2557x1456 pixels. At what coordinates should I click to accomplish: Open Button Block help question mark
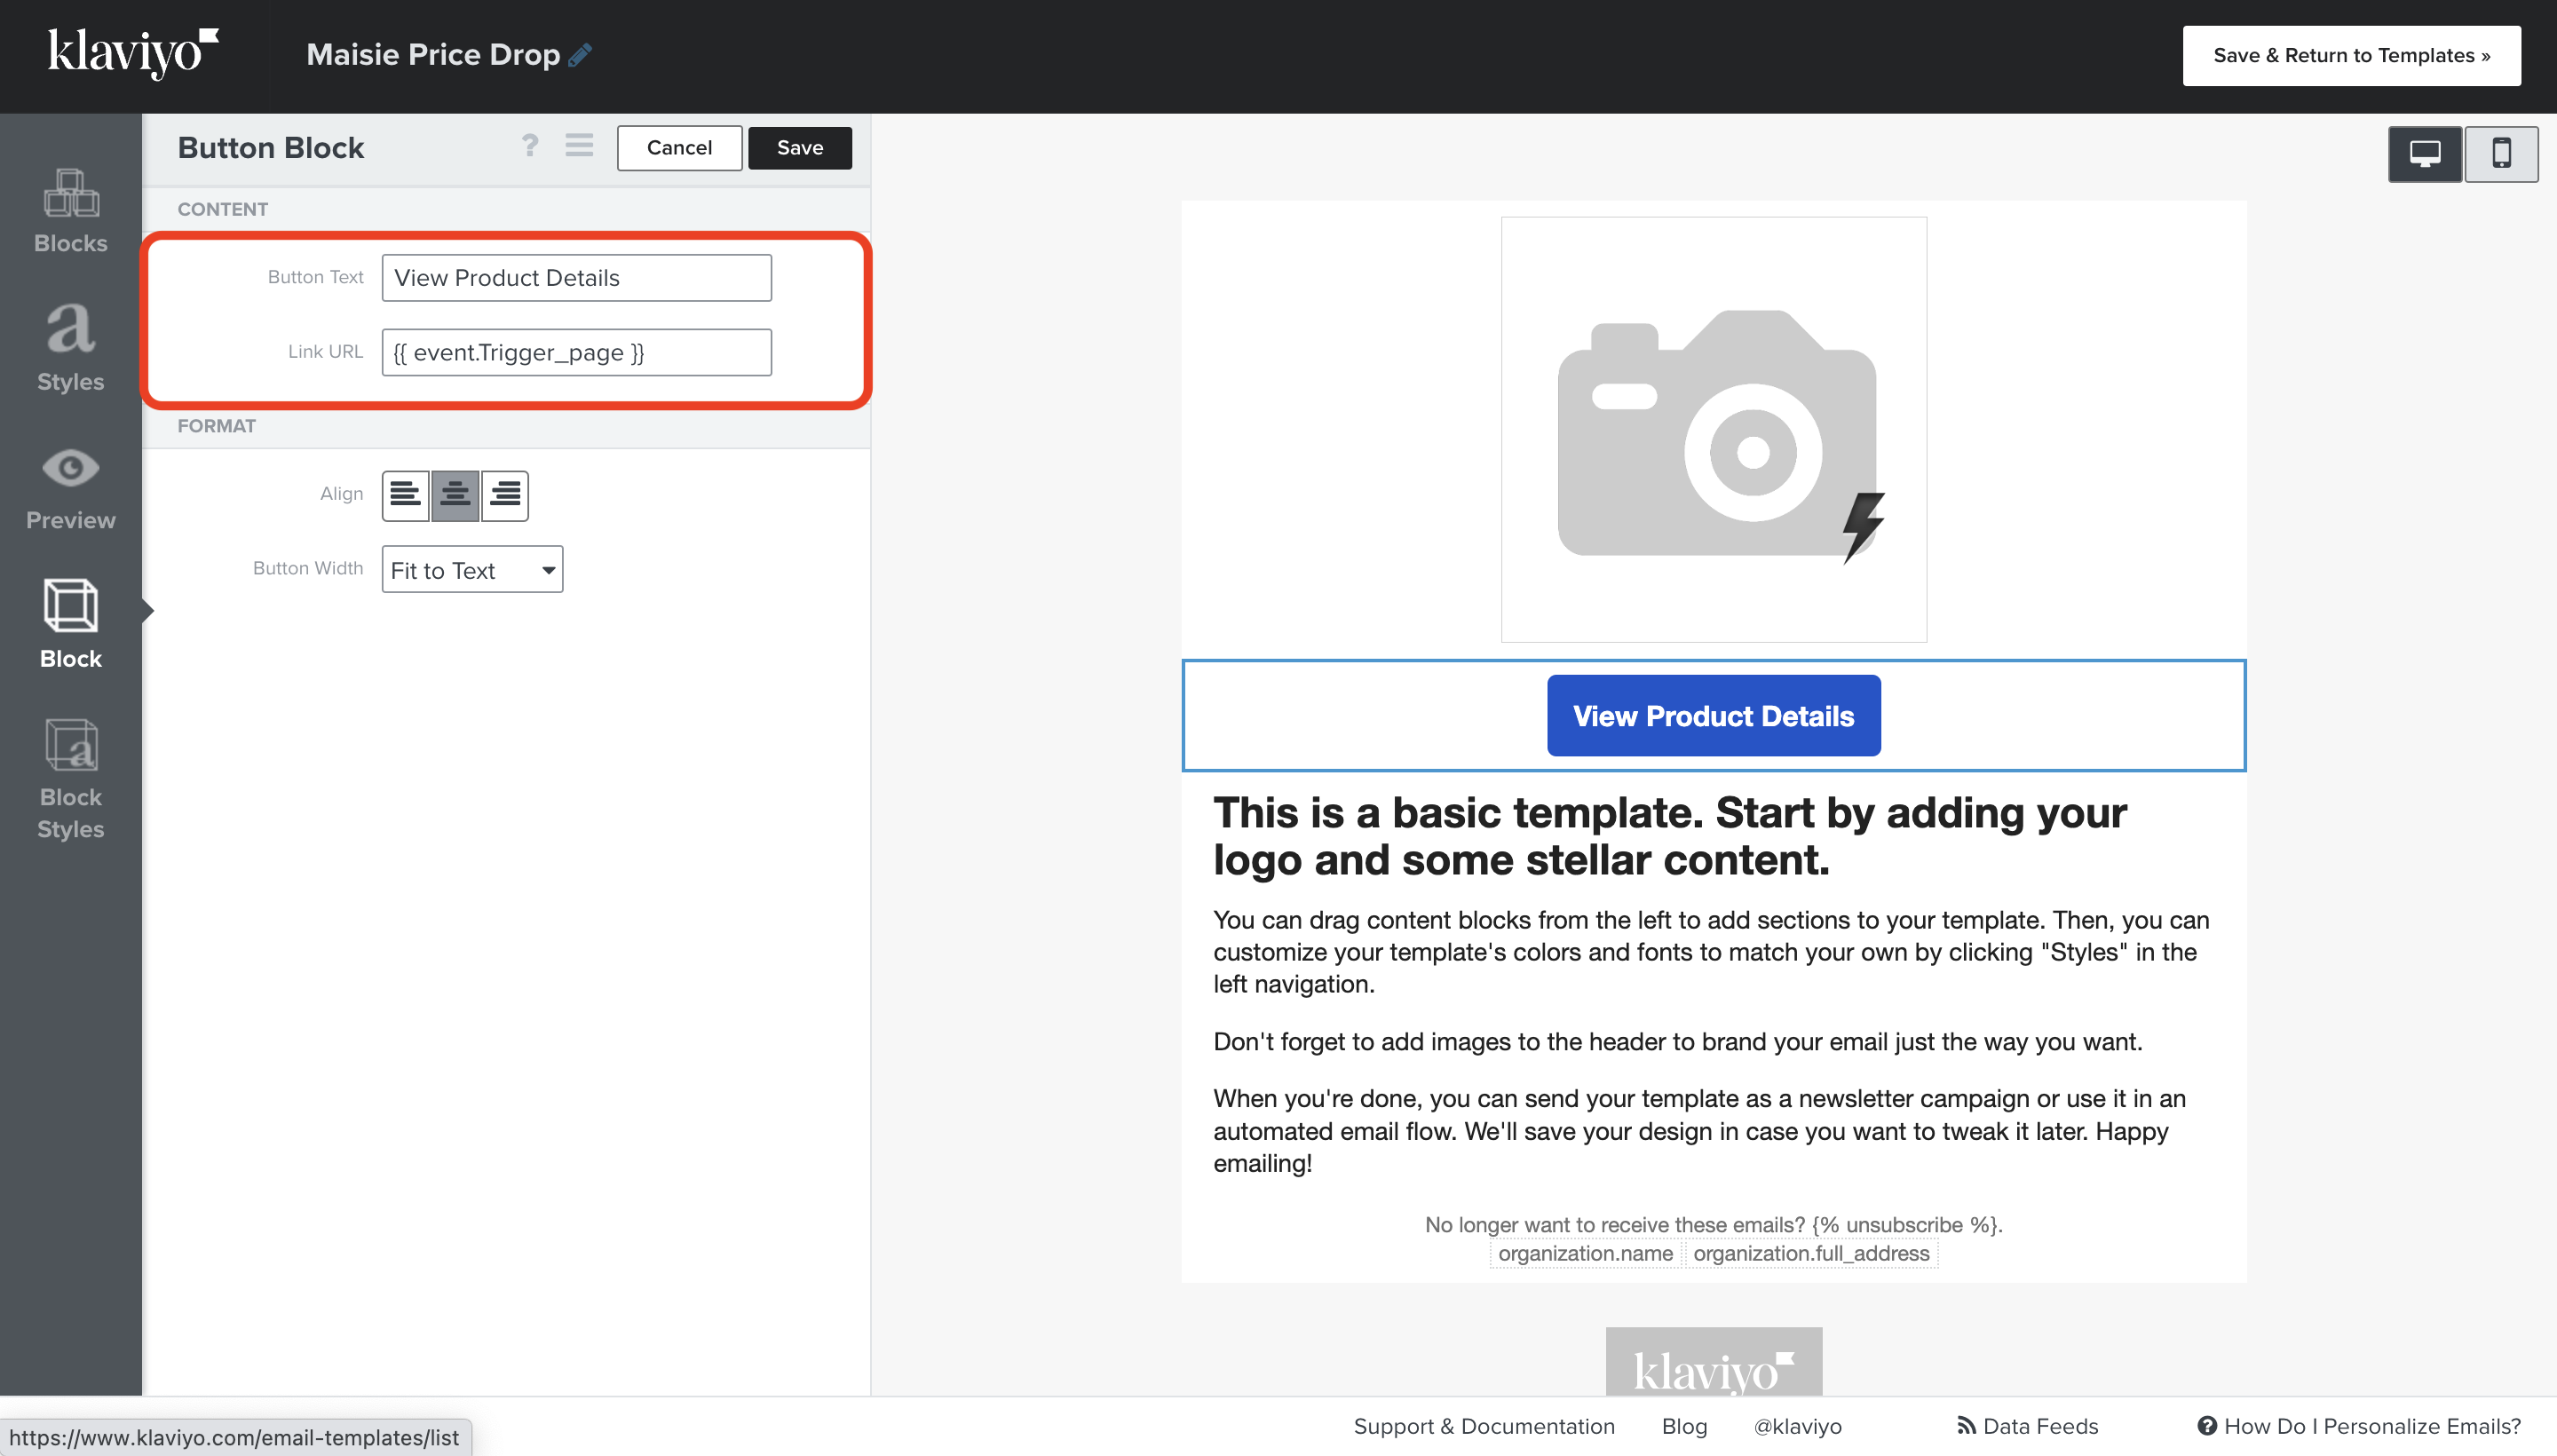point(530,146)
